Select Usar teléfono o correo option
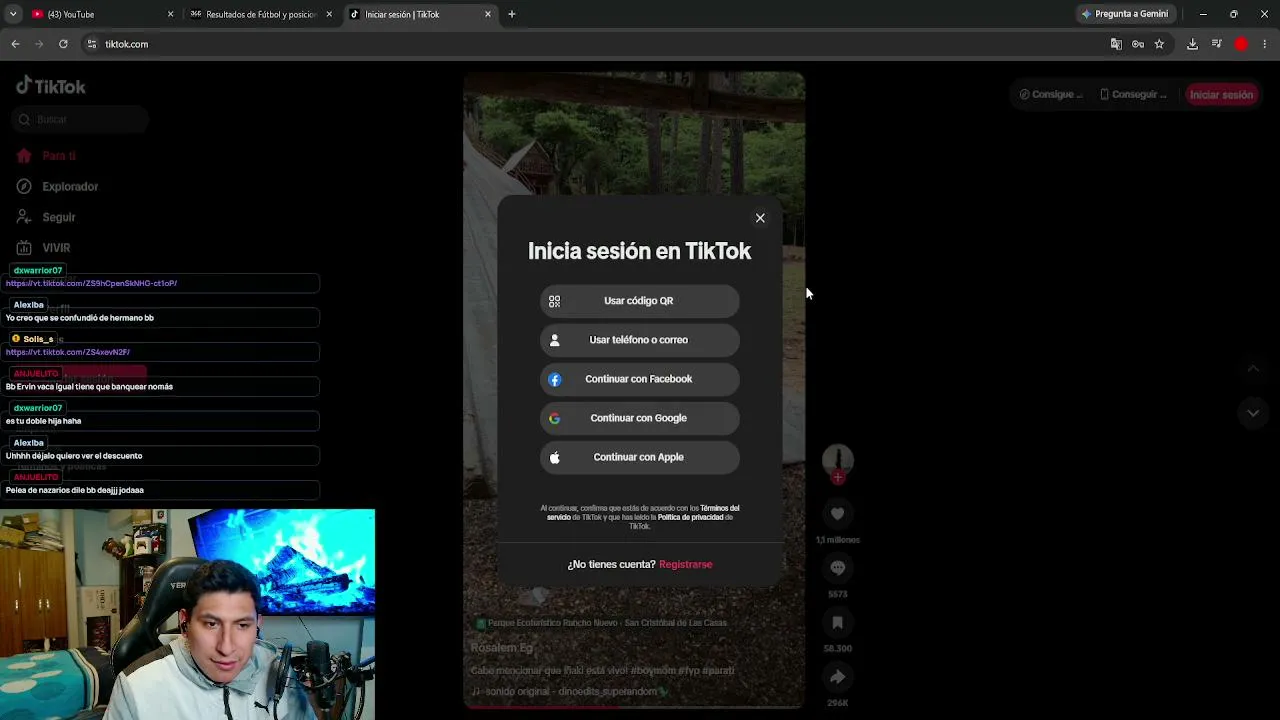The height and width of the screenshot is (720, 1280). pyautogui.click(x=640, y=340)
